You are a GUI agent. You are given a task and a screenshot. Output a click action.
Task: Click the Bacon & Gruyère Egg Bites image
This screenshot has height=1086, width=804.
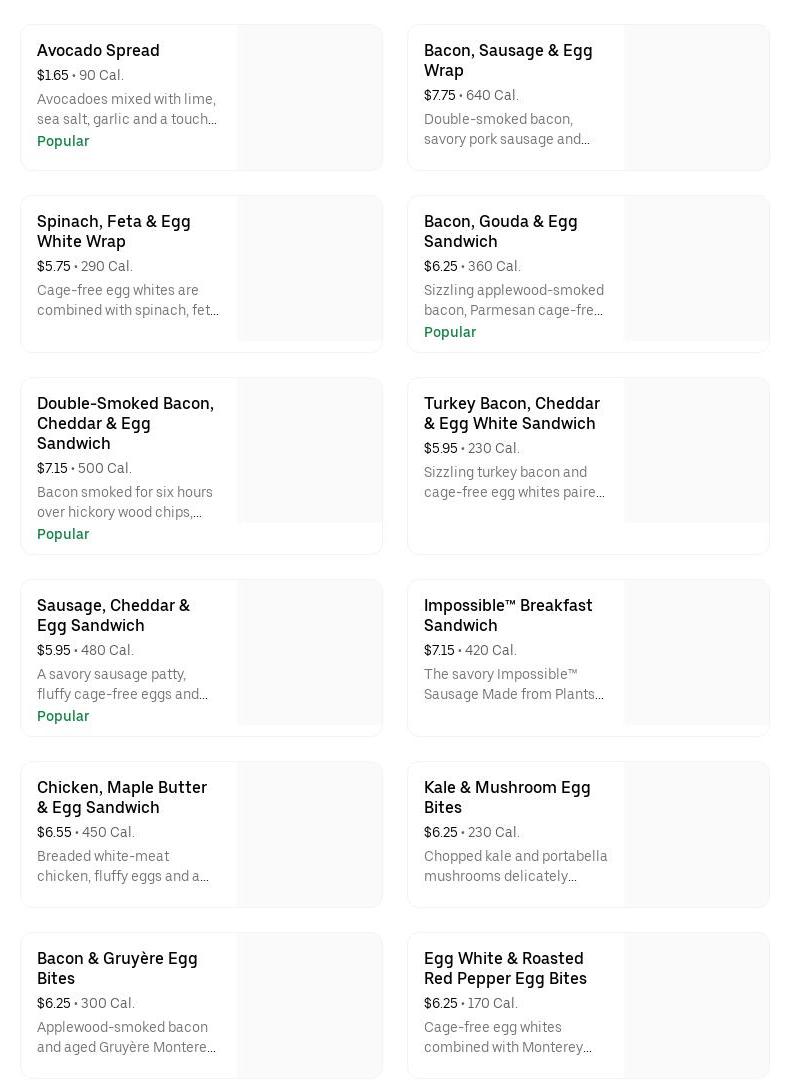point(309,1005)
